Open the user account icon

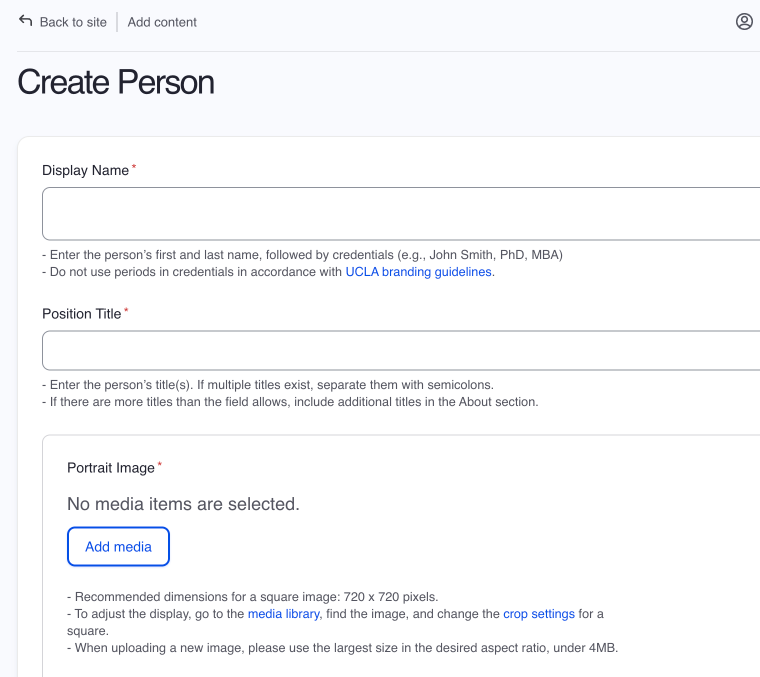tap(744, 21)
